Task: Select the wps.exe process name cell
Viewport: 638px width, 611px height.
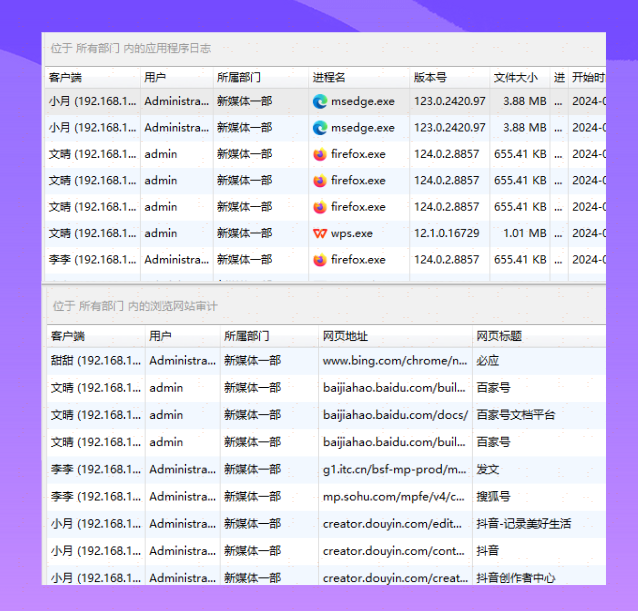Action: pyautogui.click(x=359, y=233)
